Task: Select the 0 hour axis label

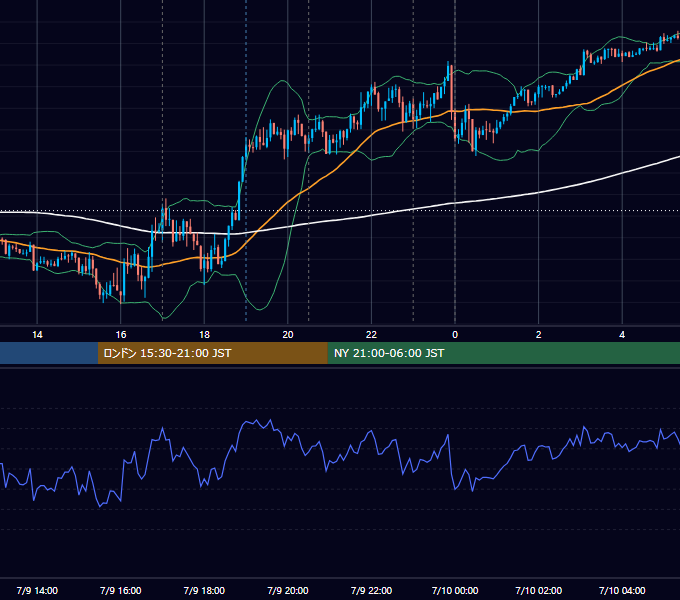Action: point(455,335)
